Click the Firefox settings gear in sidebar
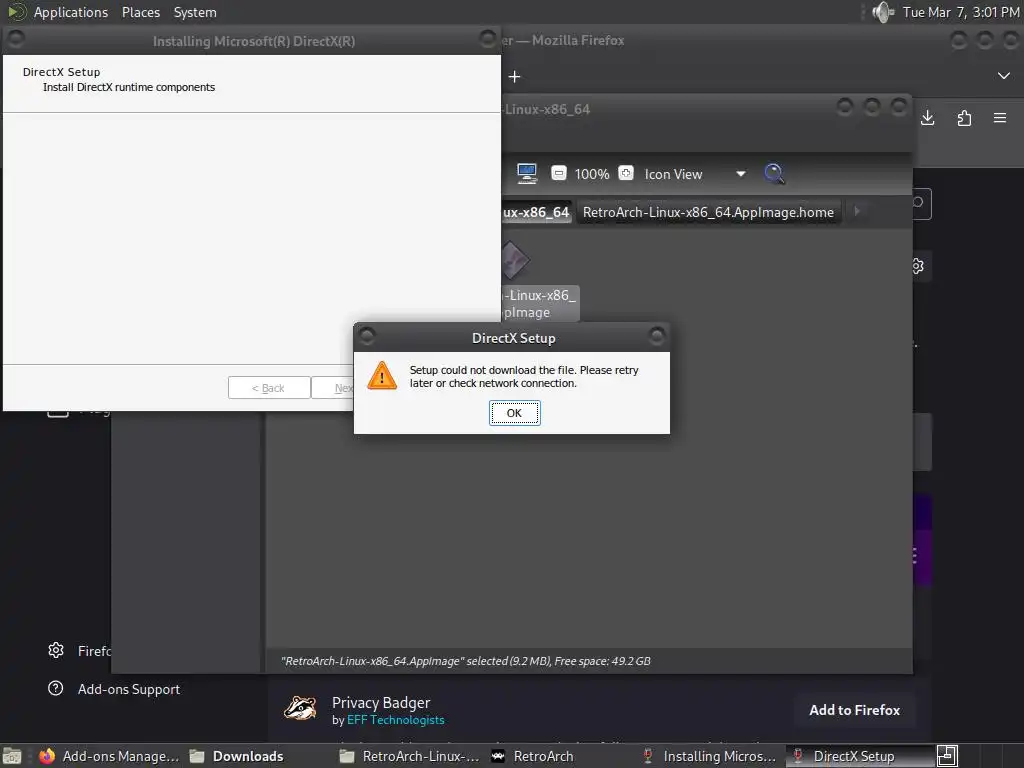The width and height of the screenshot is (1024, 768). pos(56,650)
